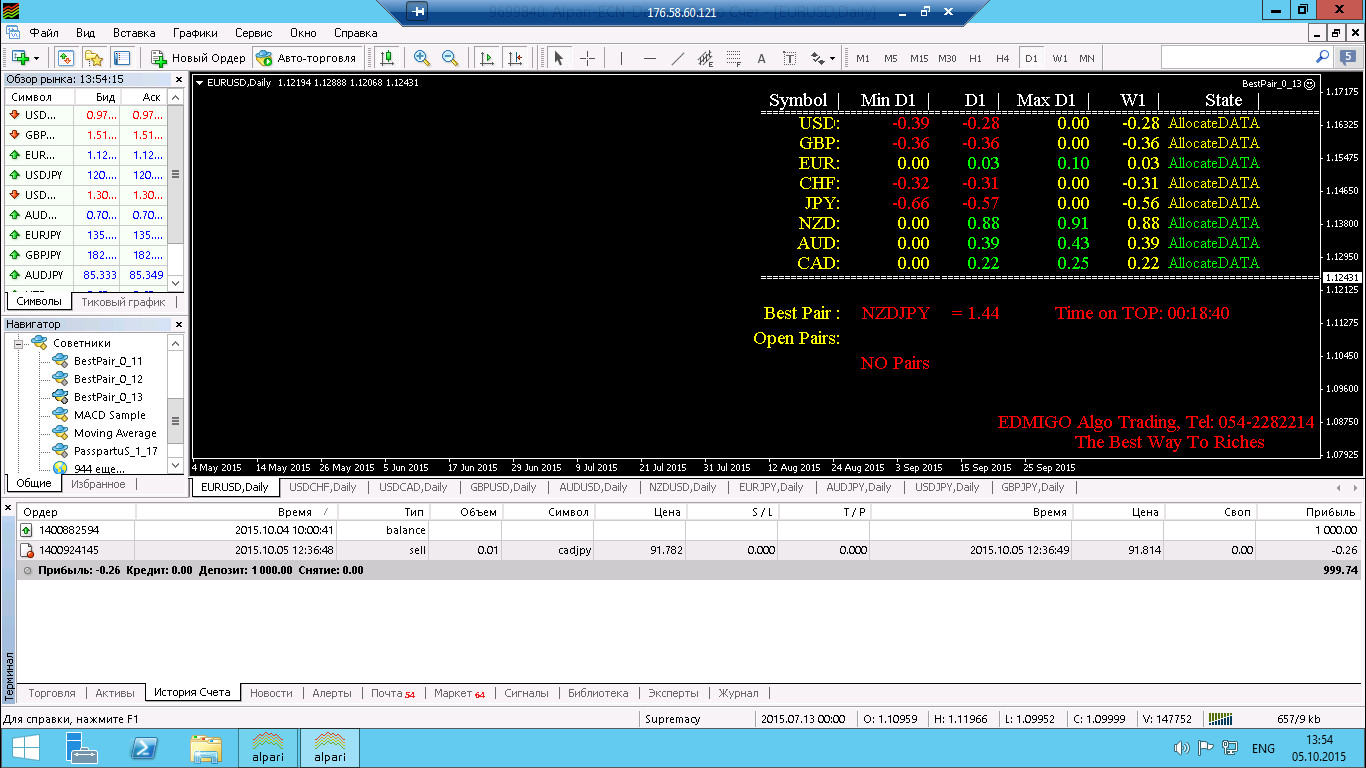The image size is (1366, 768).
Task: Open PowerShell from taskbar
Action: 143,749
